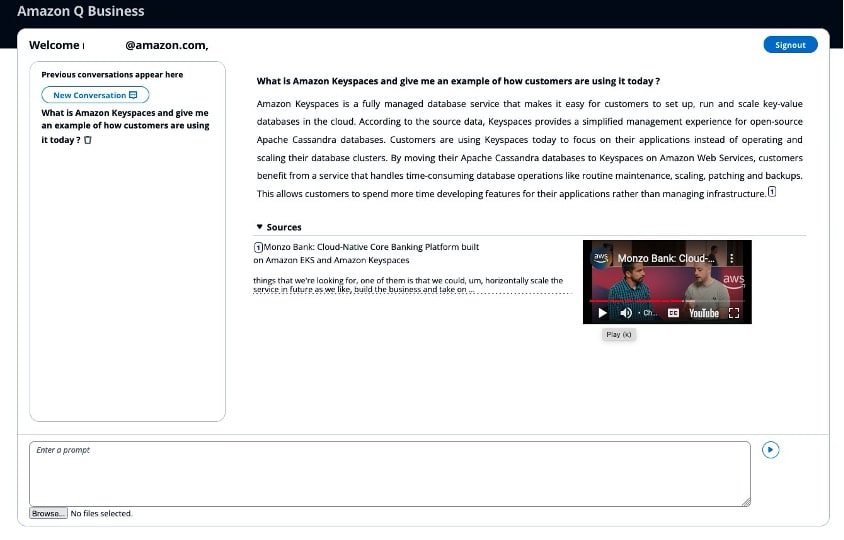The width and height of the screenshot is (844, 540).
Task: Click the Amazon Q Business header title
Action: pyautogui.click(x=81, y=11)
